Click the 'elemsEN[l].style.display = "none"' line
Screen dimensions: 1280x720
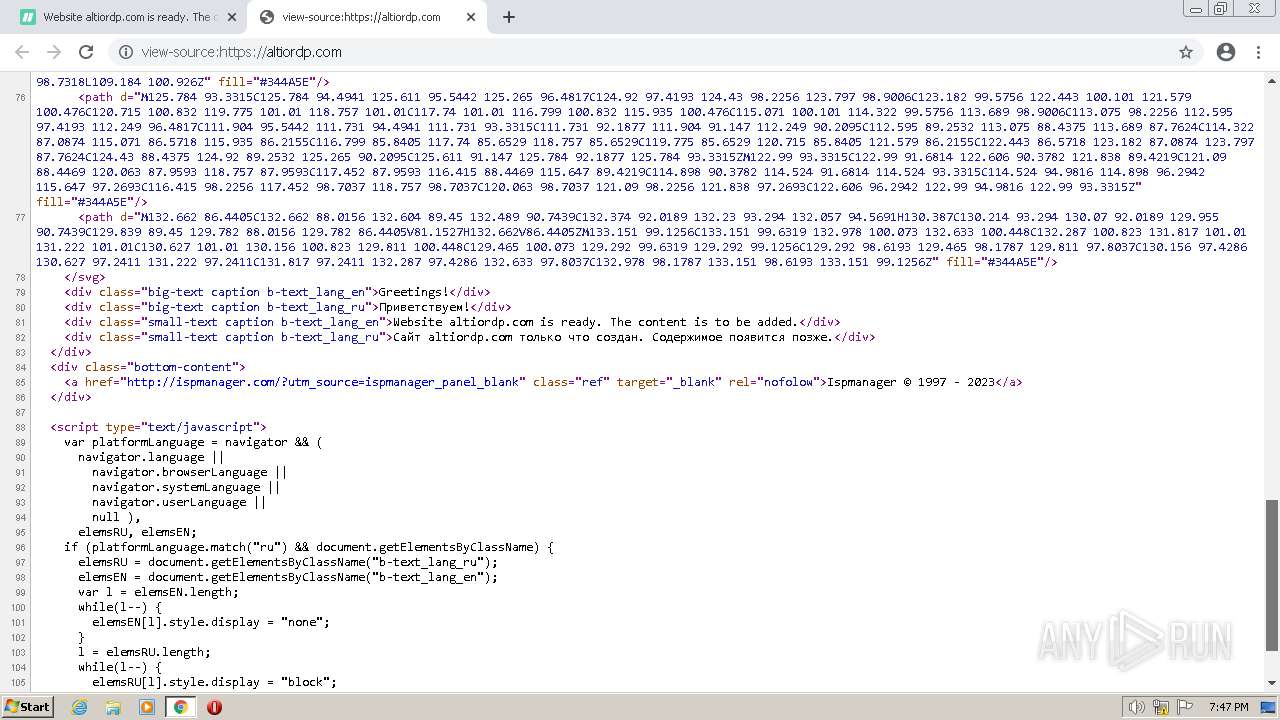click(x=211, y=622)
